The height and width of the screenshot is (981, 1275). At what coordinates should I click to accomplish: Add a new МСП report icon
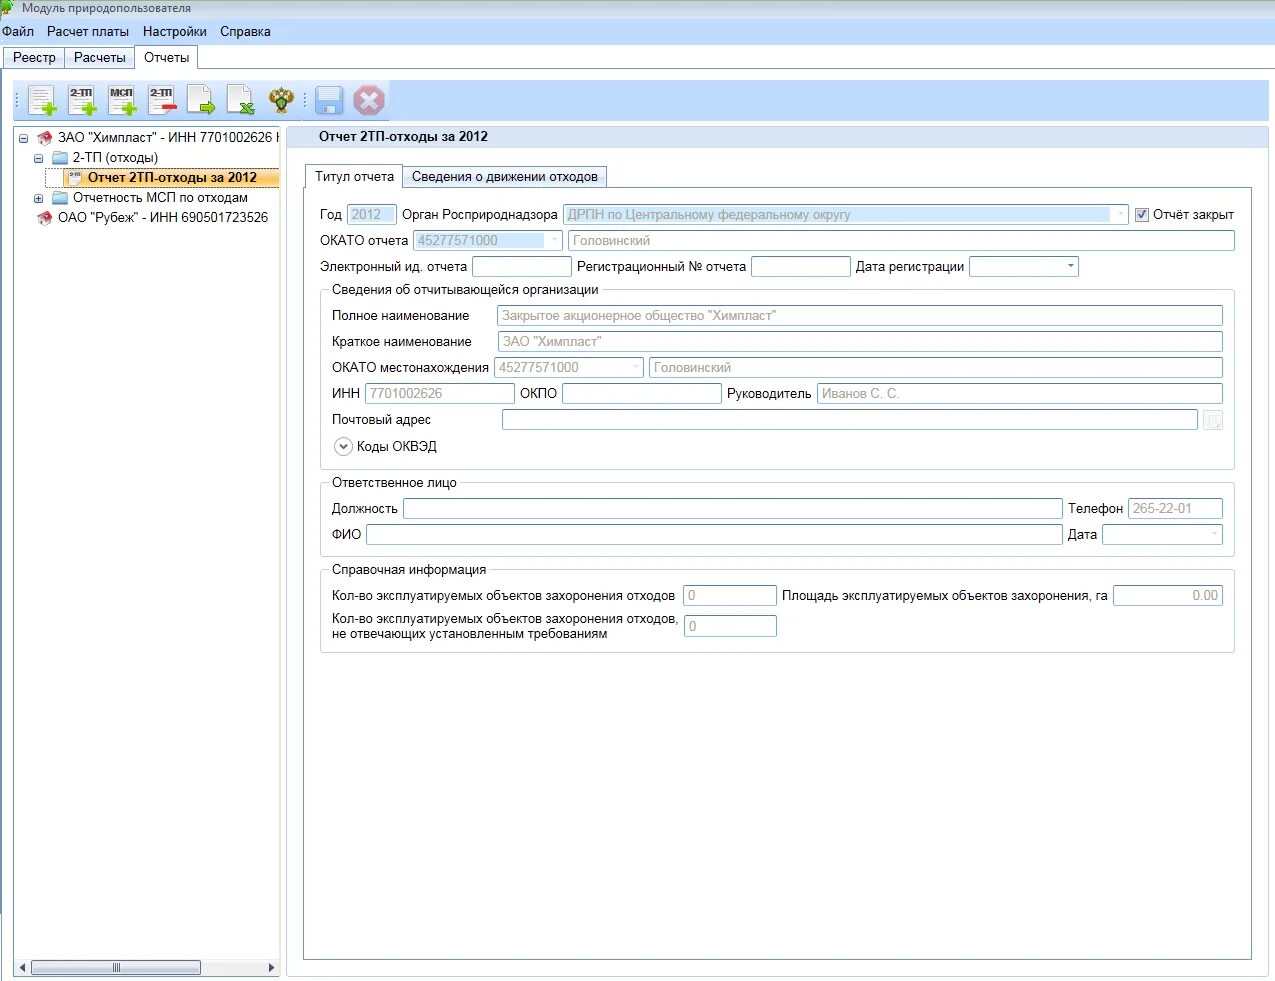click(x=122, y=100)
